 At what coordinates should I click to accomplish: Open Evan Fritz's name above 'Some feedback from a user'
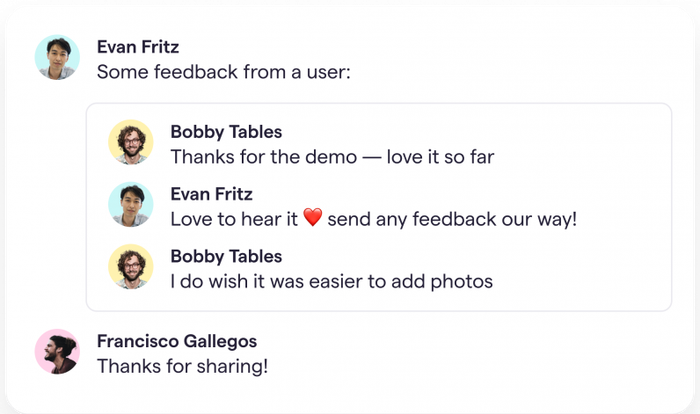[x=138, y=46]
